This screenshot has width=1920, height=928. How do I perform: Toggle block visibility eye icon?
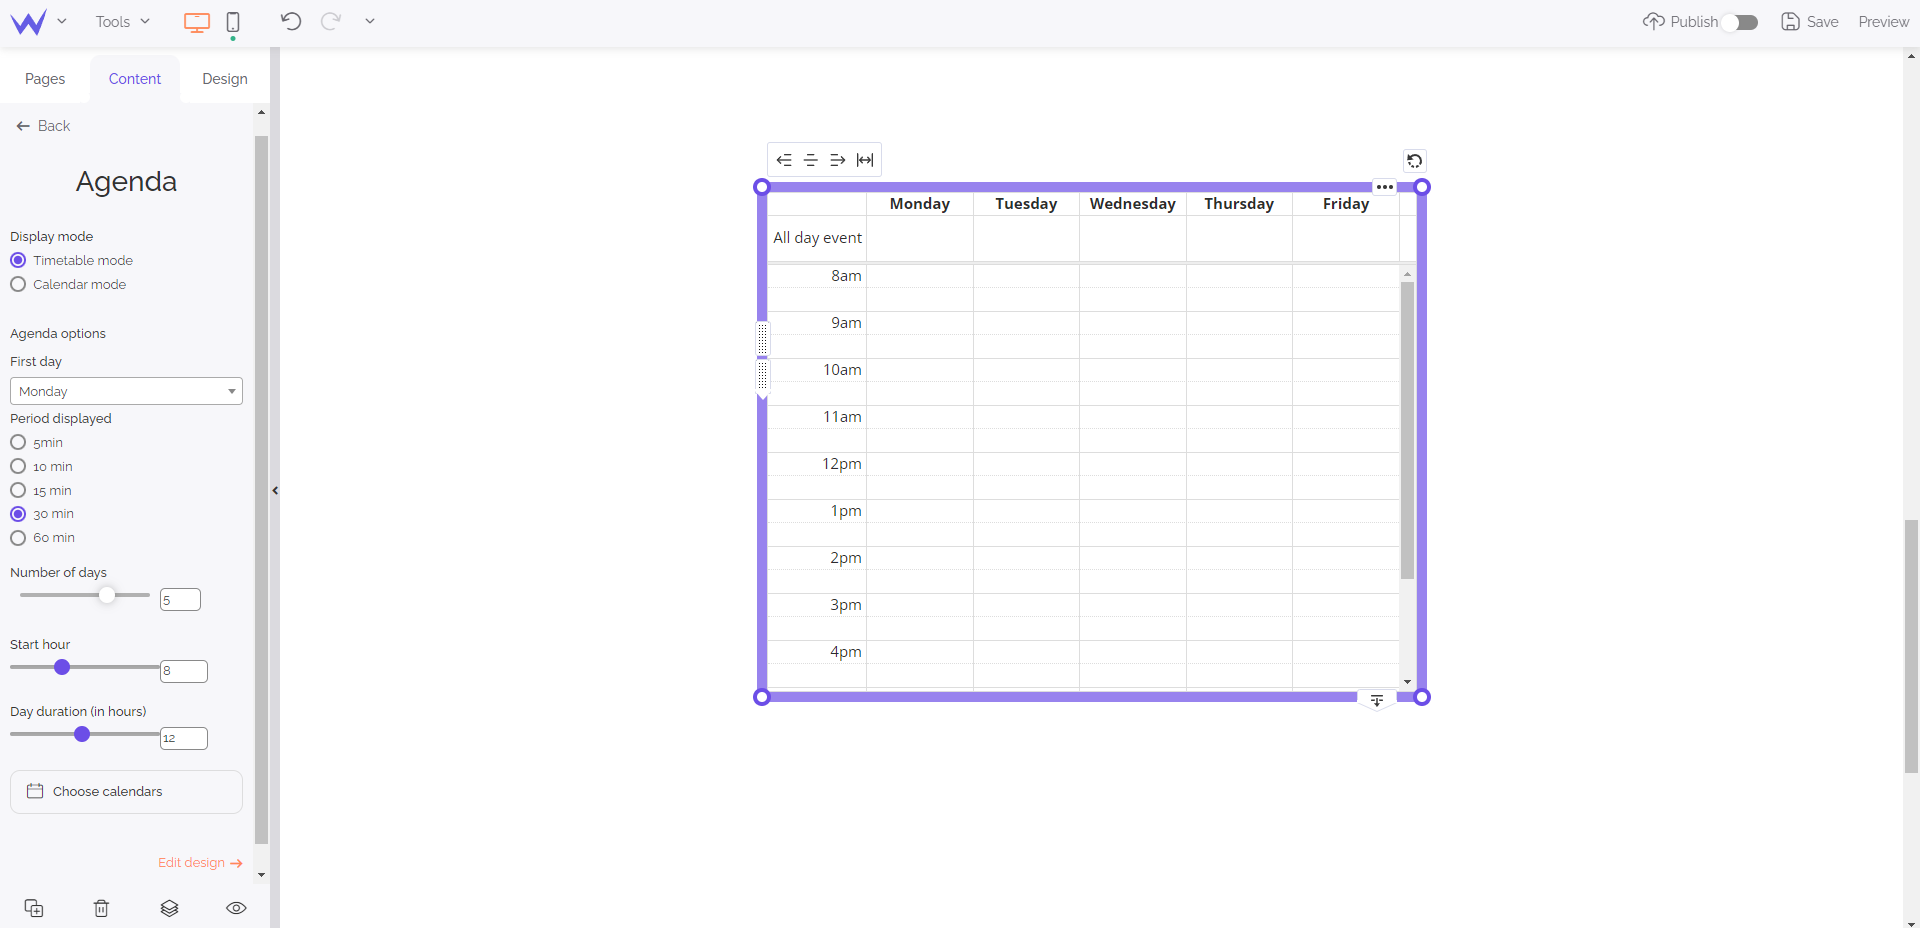click(236, 908)
